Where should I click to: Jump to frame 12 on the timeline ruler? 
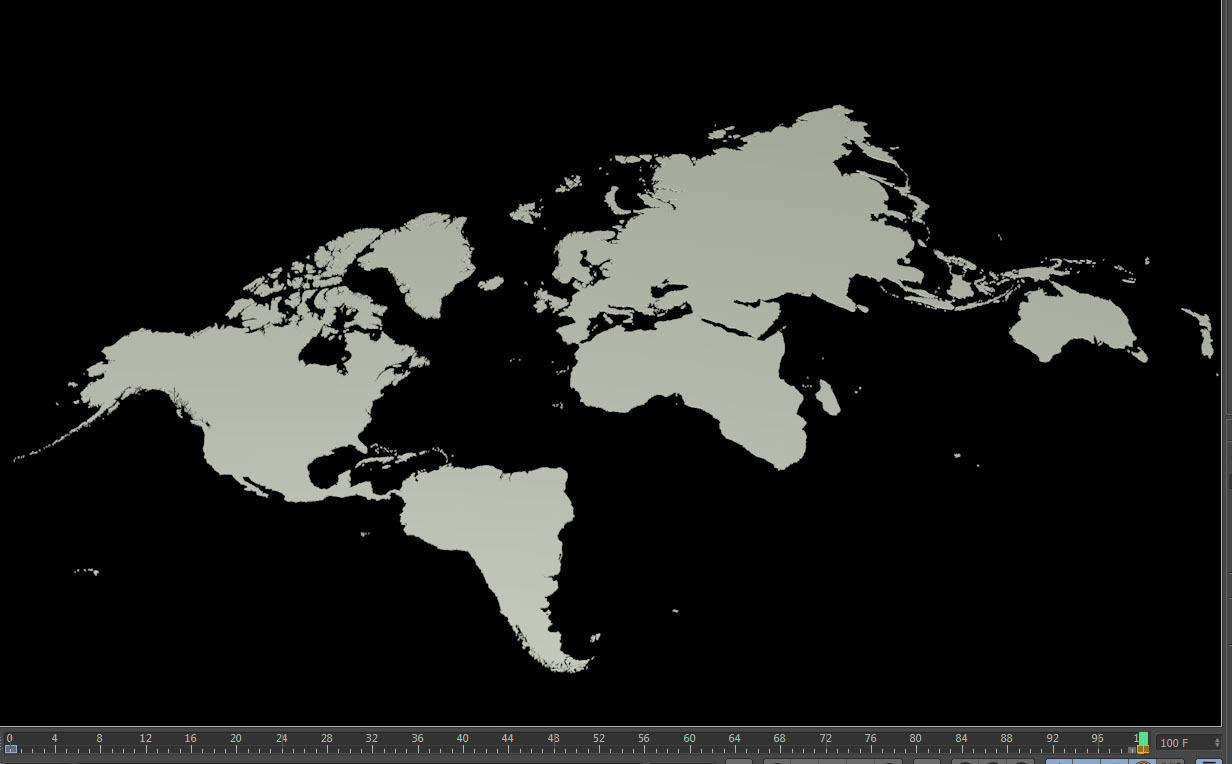[145, 738]
